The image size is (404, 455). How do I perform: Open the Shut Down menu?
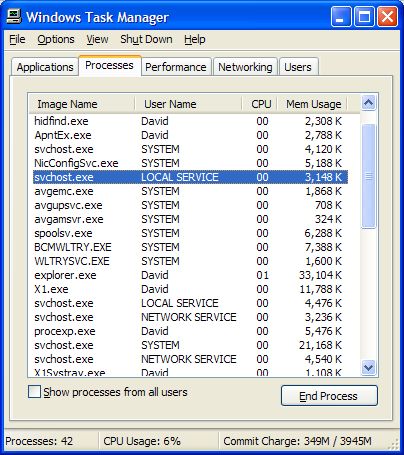coord(146,39)
